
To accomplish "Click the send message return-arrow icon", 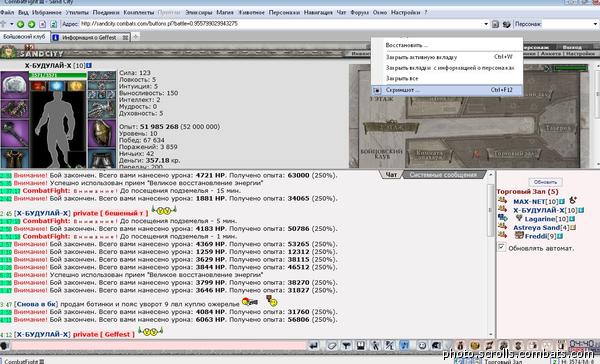I will [x=314, y=346].
